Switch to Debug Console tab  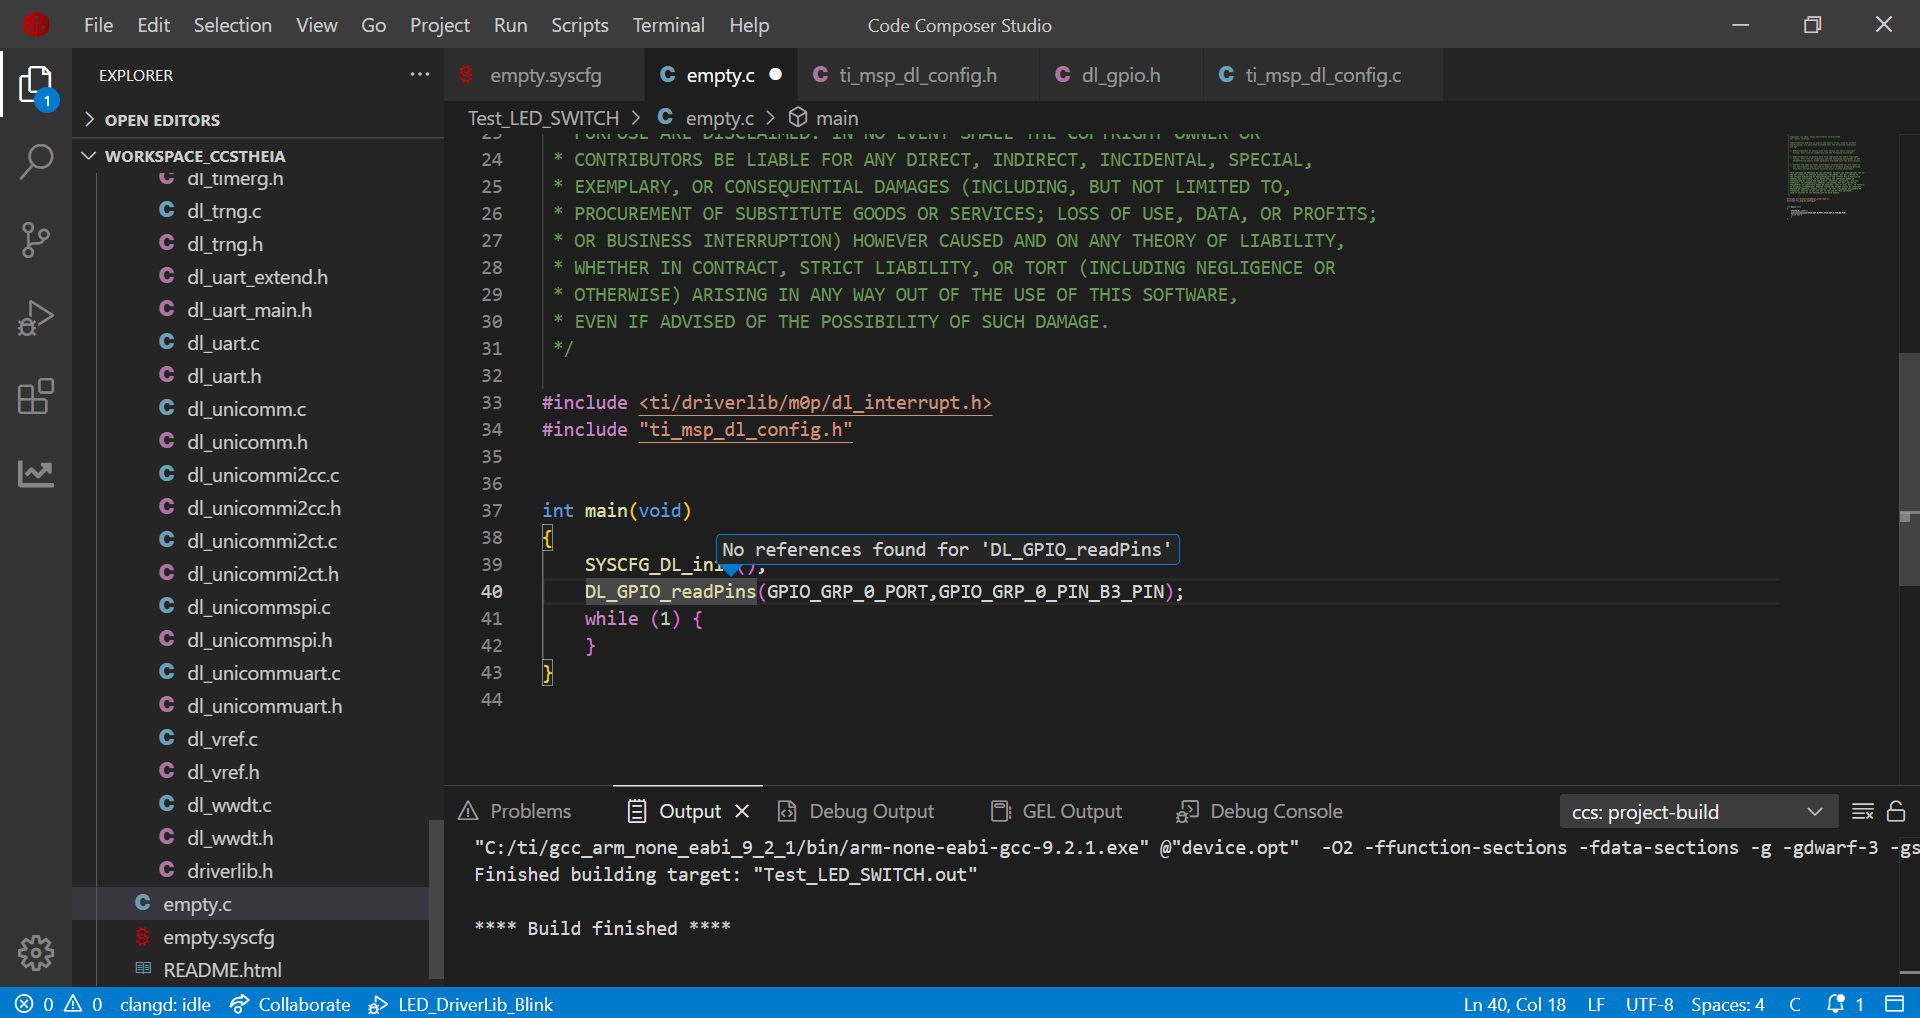[x=1260, y=811]
